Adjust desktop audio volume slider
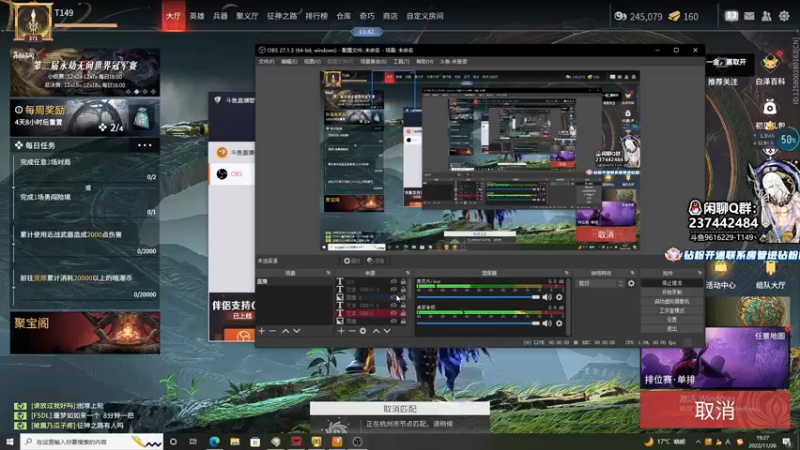The image size is (800, 450). click(x=478, y=323)
